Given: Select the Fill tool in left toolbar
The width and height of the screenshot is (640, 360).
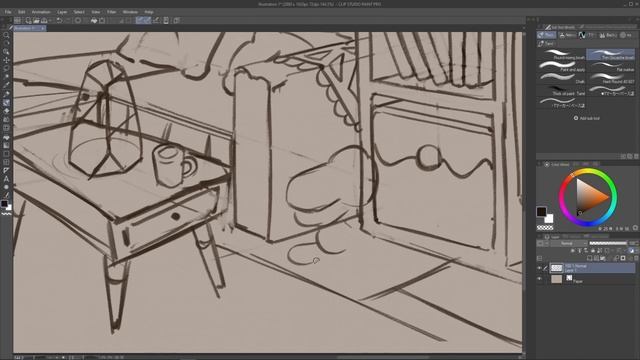Looking at the screenshot, I should [x=6, y=138].
